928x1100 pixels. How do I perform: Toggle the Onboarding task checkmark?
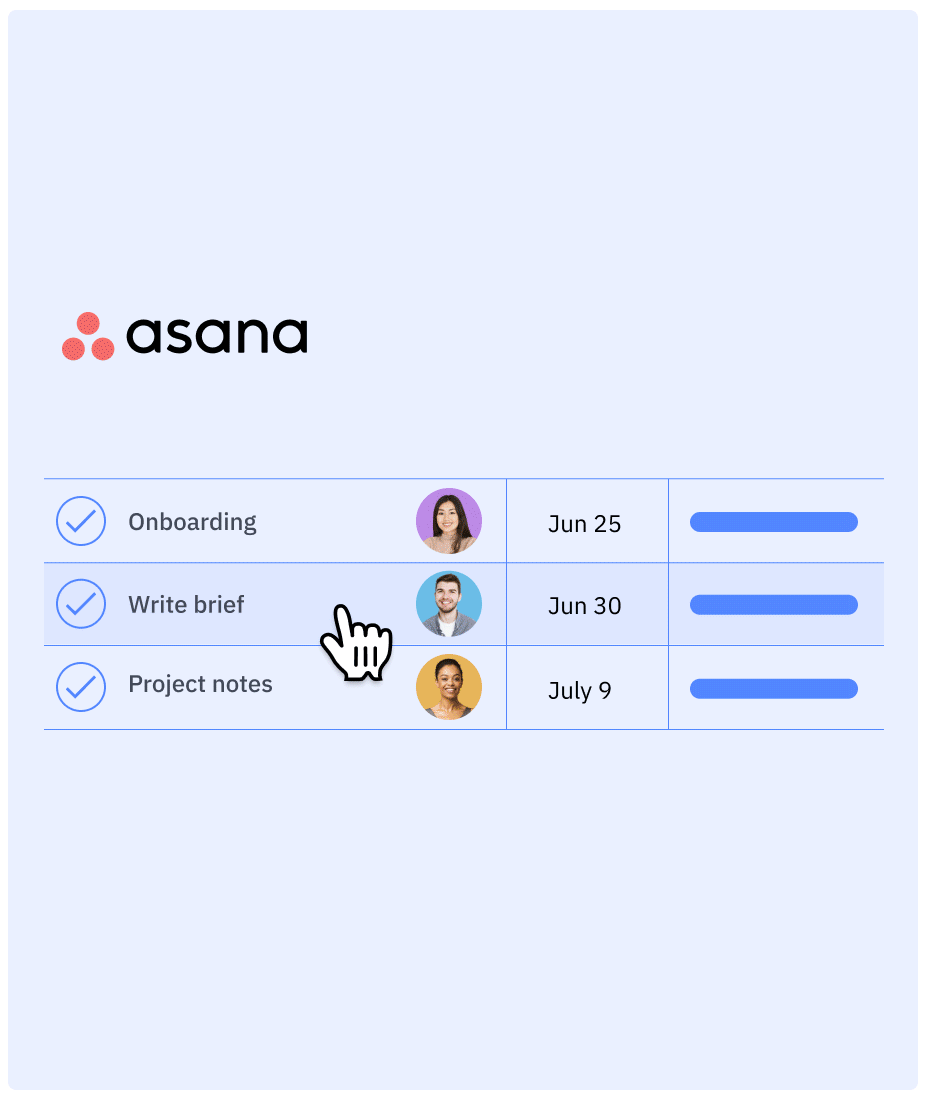click(x=81, y=521)
